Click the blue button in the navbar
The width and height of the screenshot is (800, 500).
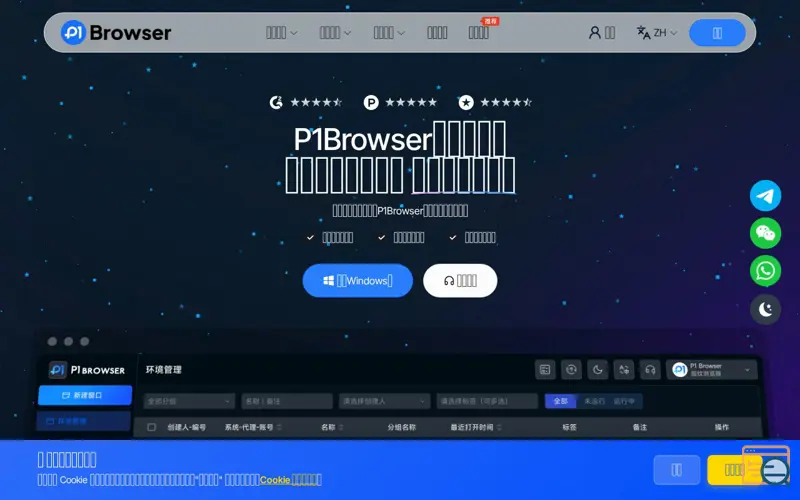click(717, 33)
